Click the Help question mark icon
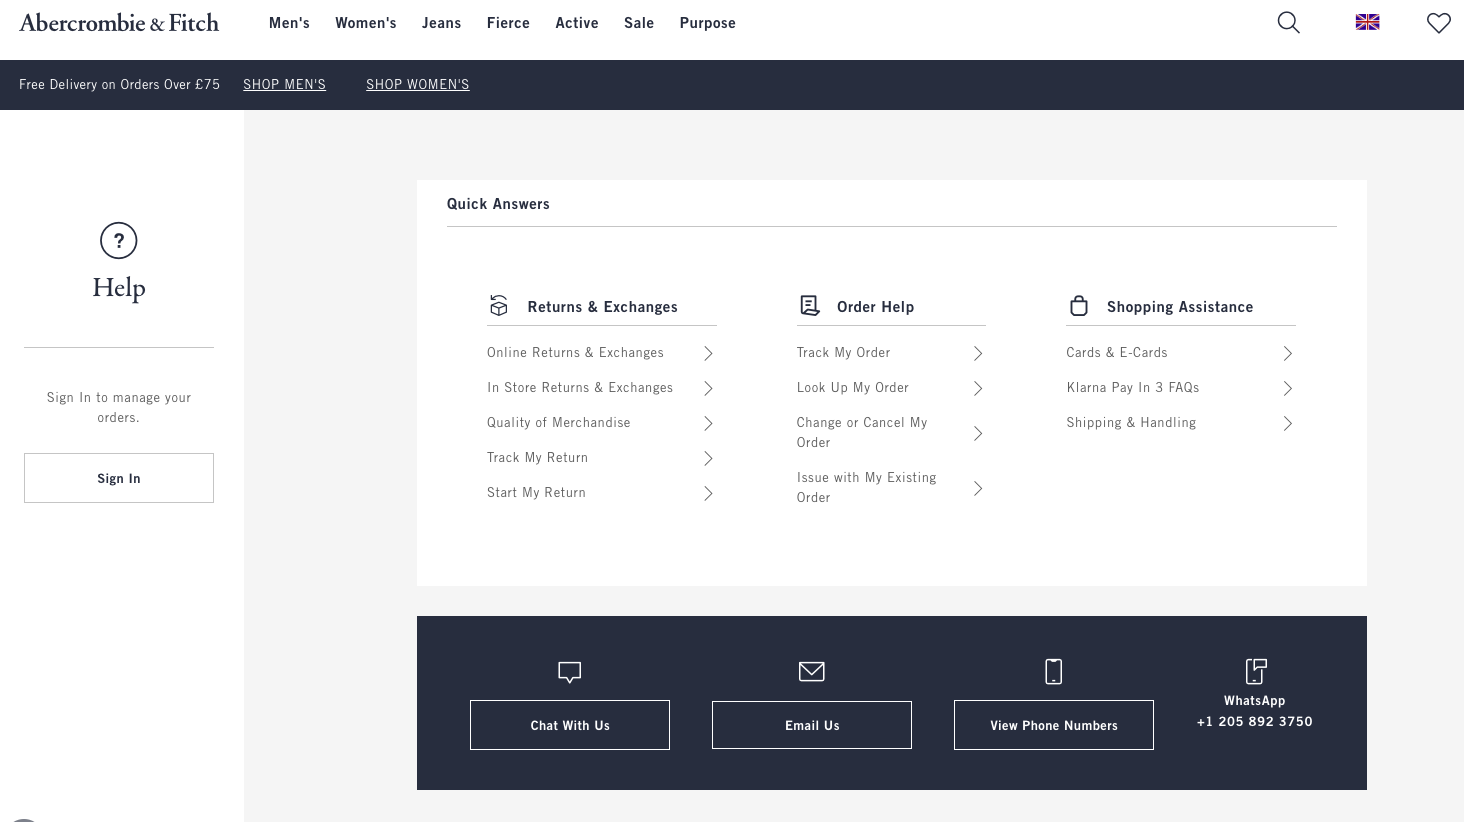Image resolution: width=1464 pixels, height=822 pixels. 119,240
